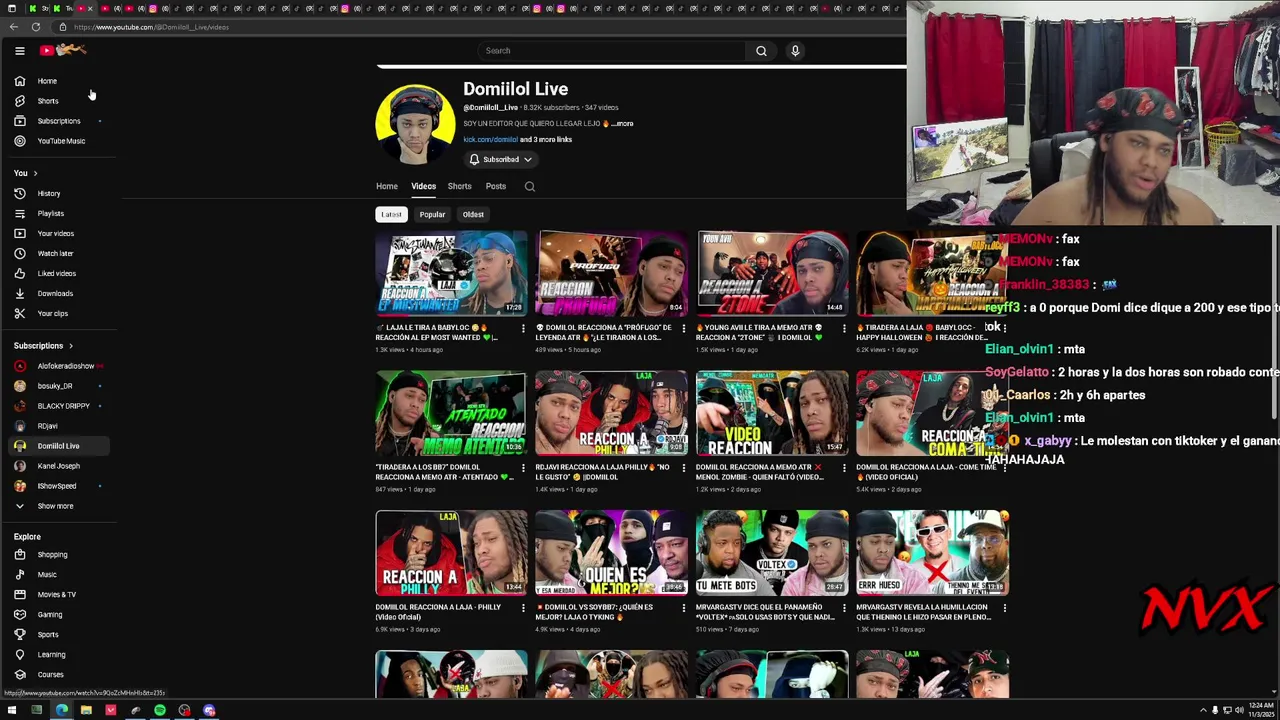The height and width of the screenshot is (720, 1280).
Task: Click the search magnifier button
Action: 761,50
